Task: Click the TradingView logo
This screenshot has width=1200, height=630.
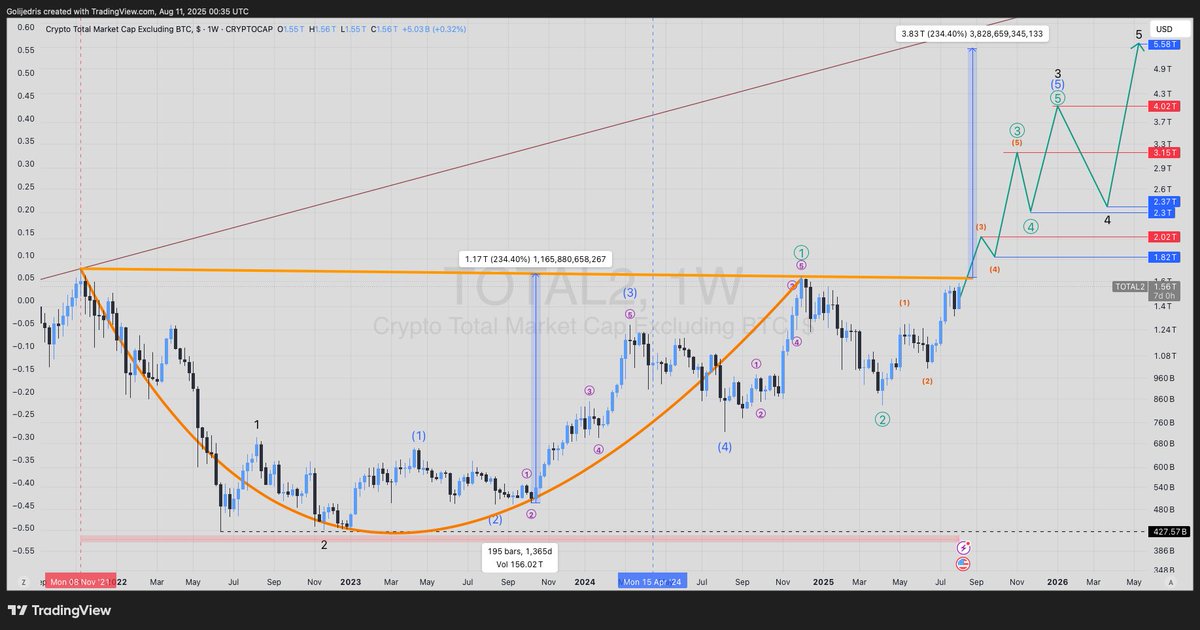Action: click(59, 610)
